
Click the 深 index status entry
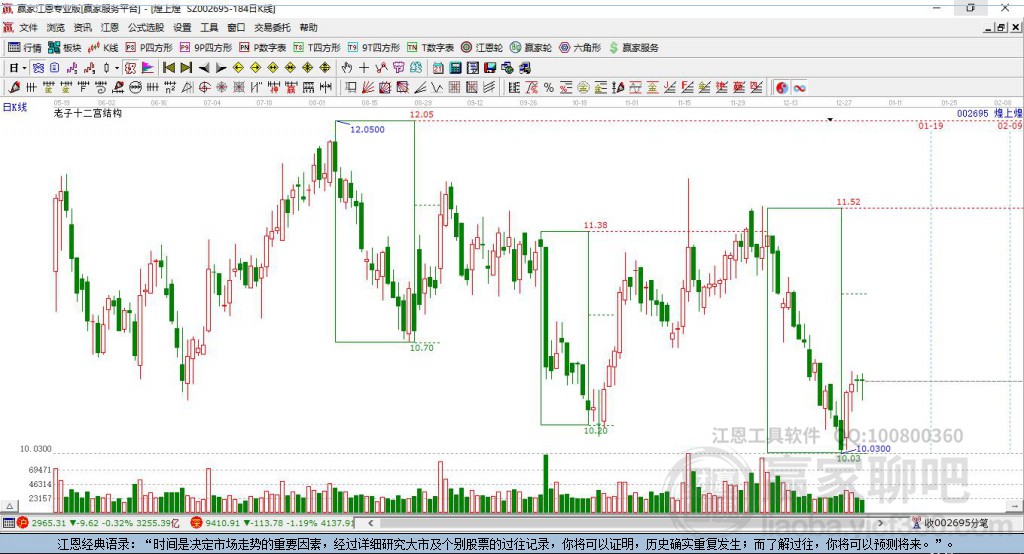pyautogui.click(x=272, y=523)
